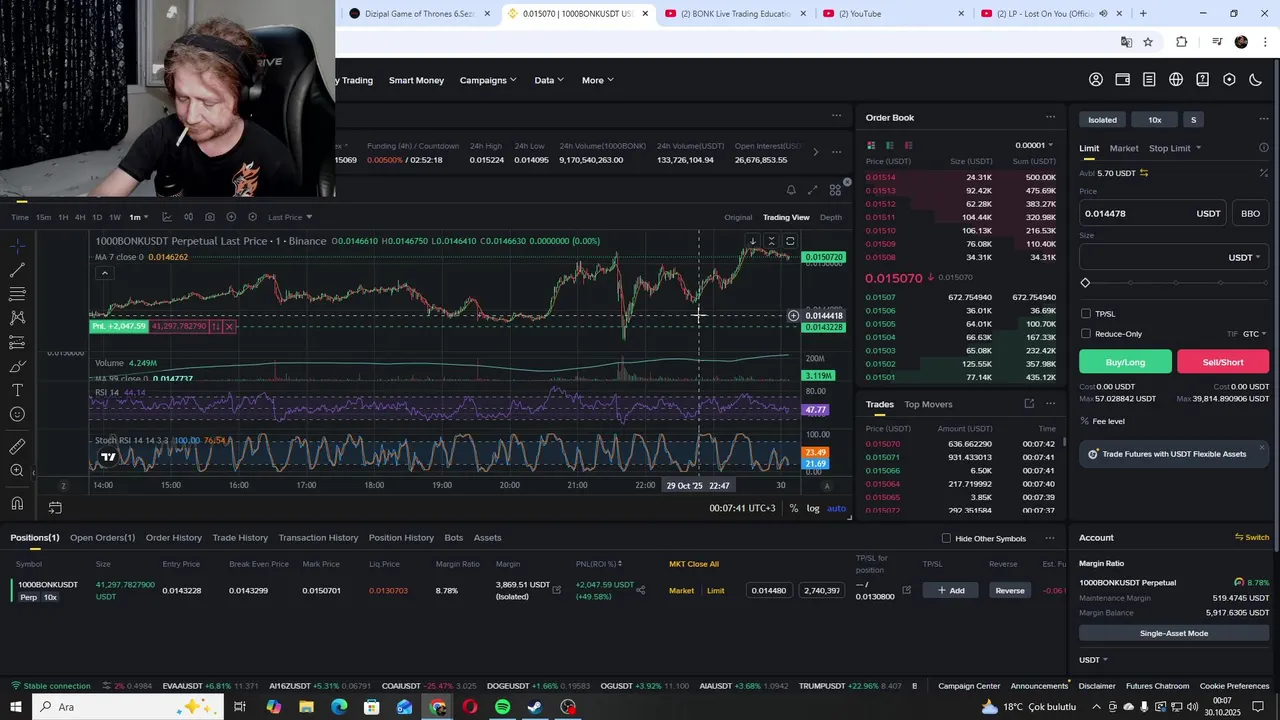Screen dimensions: 1280x720
Task: Click the Buy/Long button
Action: point(1125,362)
